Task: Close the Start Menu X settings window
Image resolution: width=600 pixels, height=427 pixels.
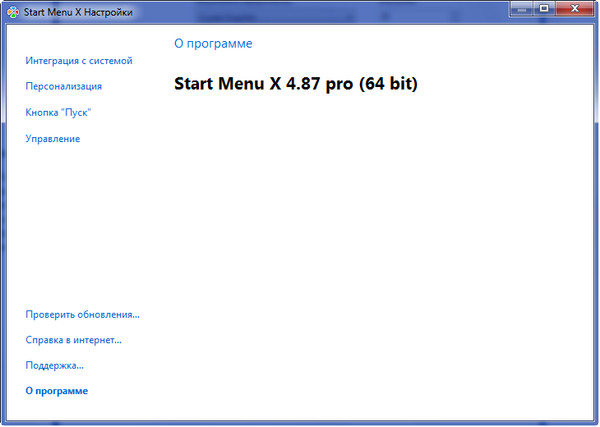Action: pos(574,8)
